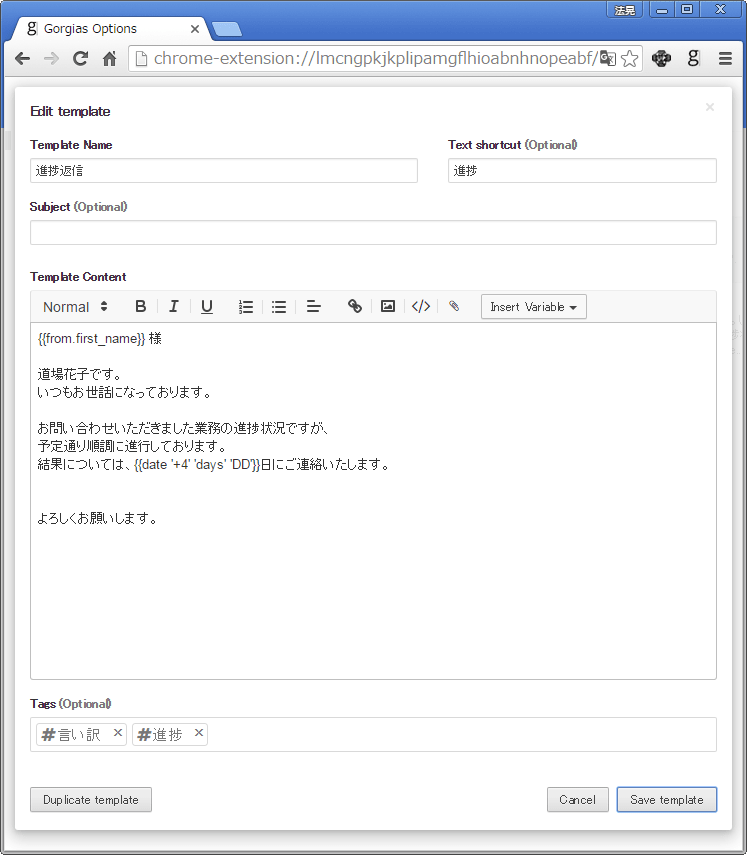Open the Chrome hamburger menu
Image resolution: width=747 pixels, height=855 pixels.
tap(725, 59)
